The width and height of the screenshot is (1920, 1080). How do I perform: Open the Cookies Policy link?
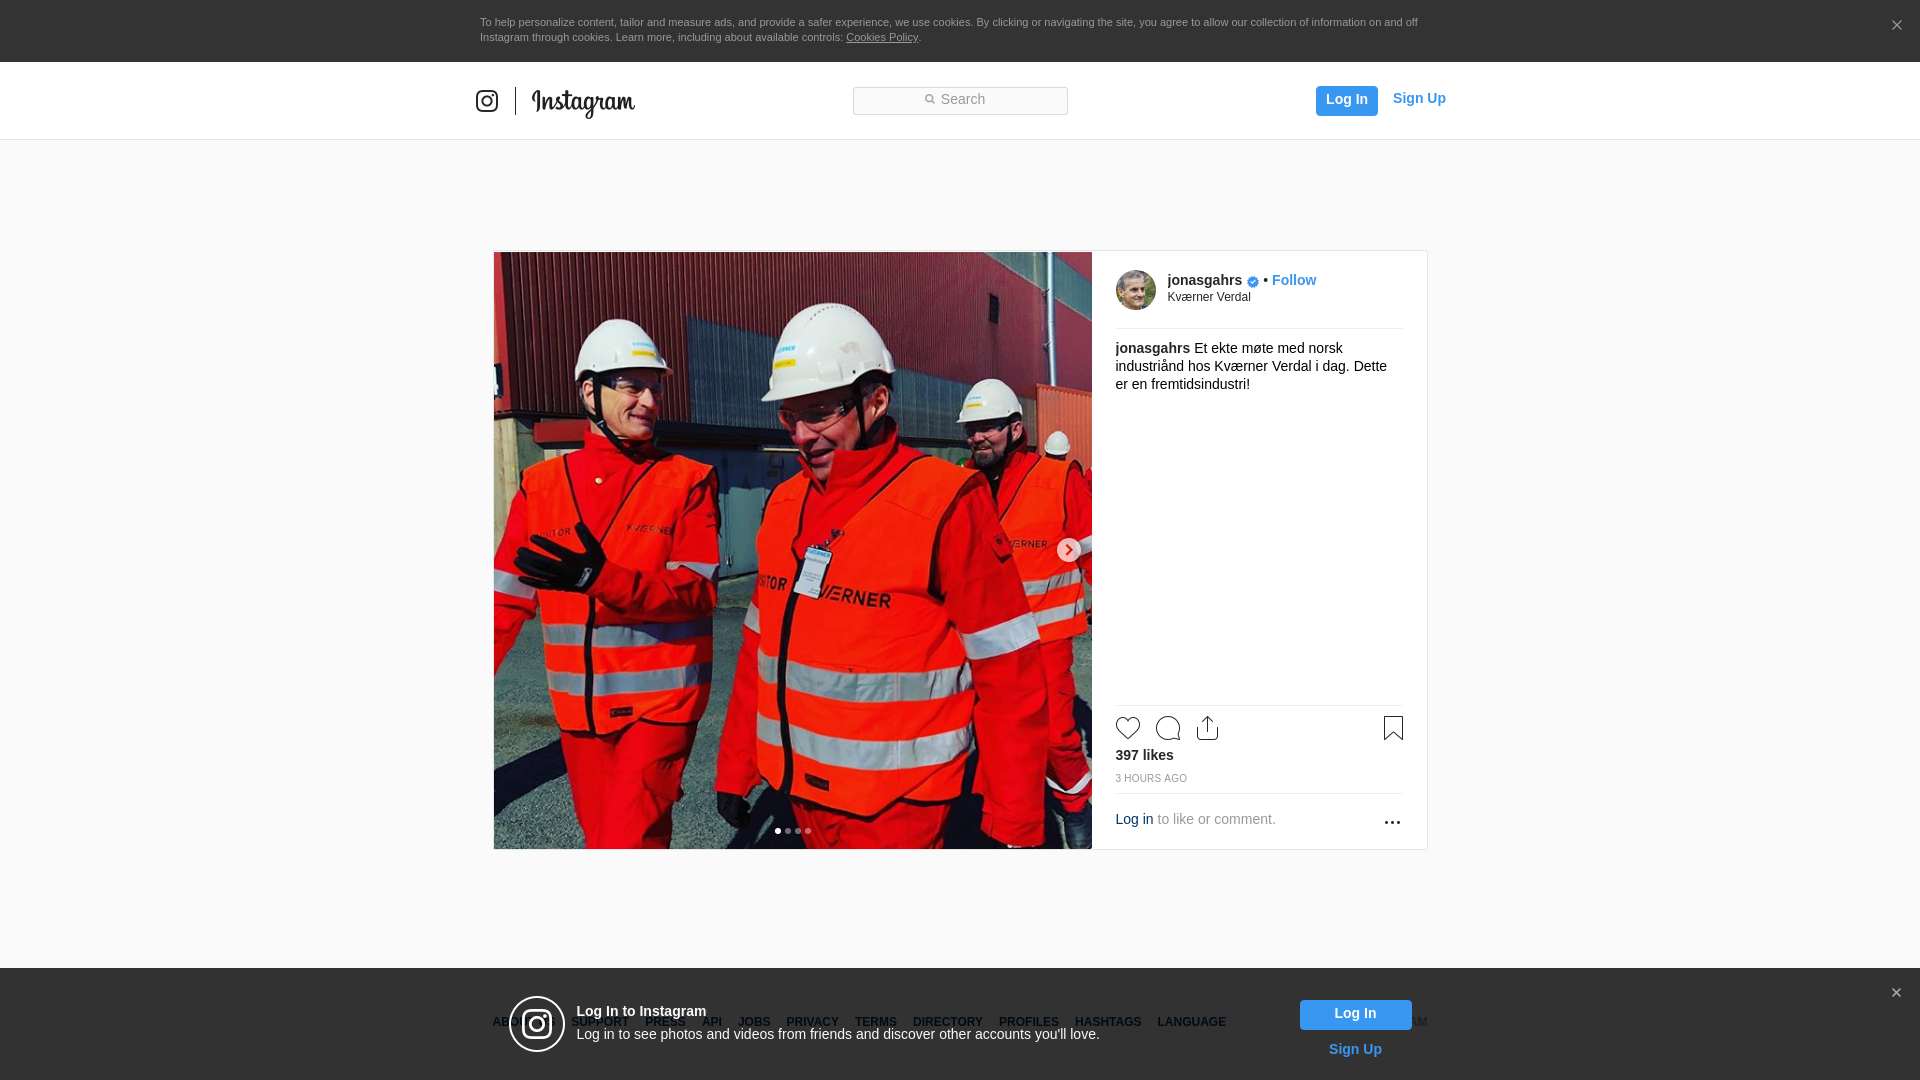pos(881,37)
